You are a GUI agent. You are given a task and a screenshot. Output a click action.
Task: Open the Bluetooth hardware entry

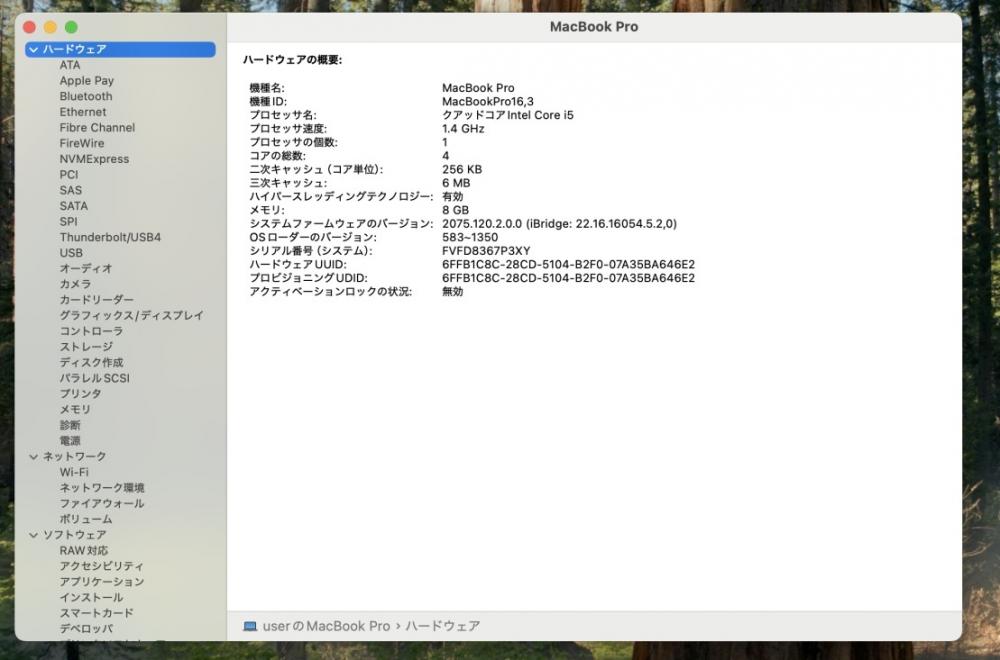coord(86,96)
